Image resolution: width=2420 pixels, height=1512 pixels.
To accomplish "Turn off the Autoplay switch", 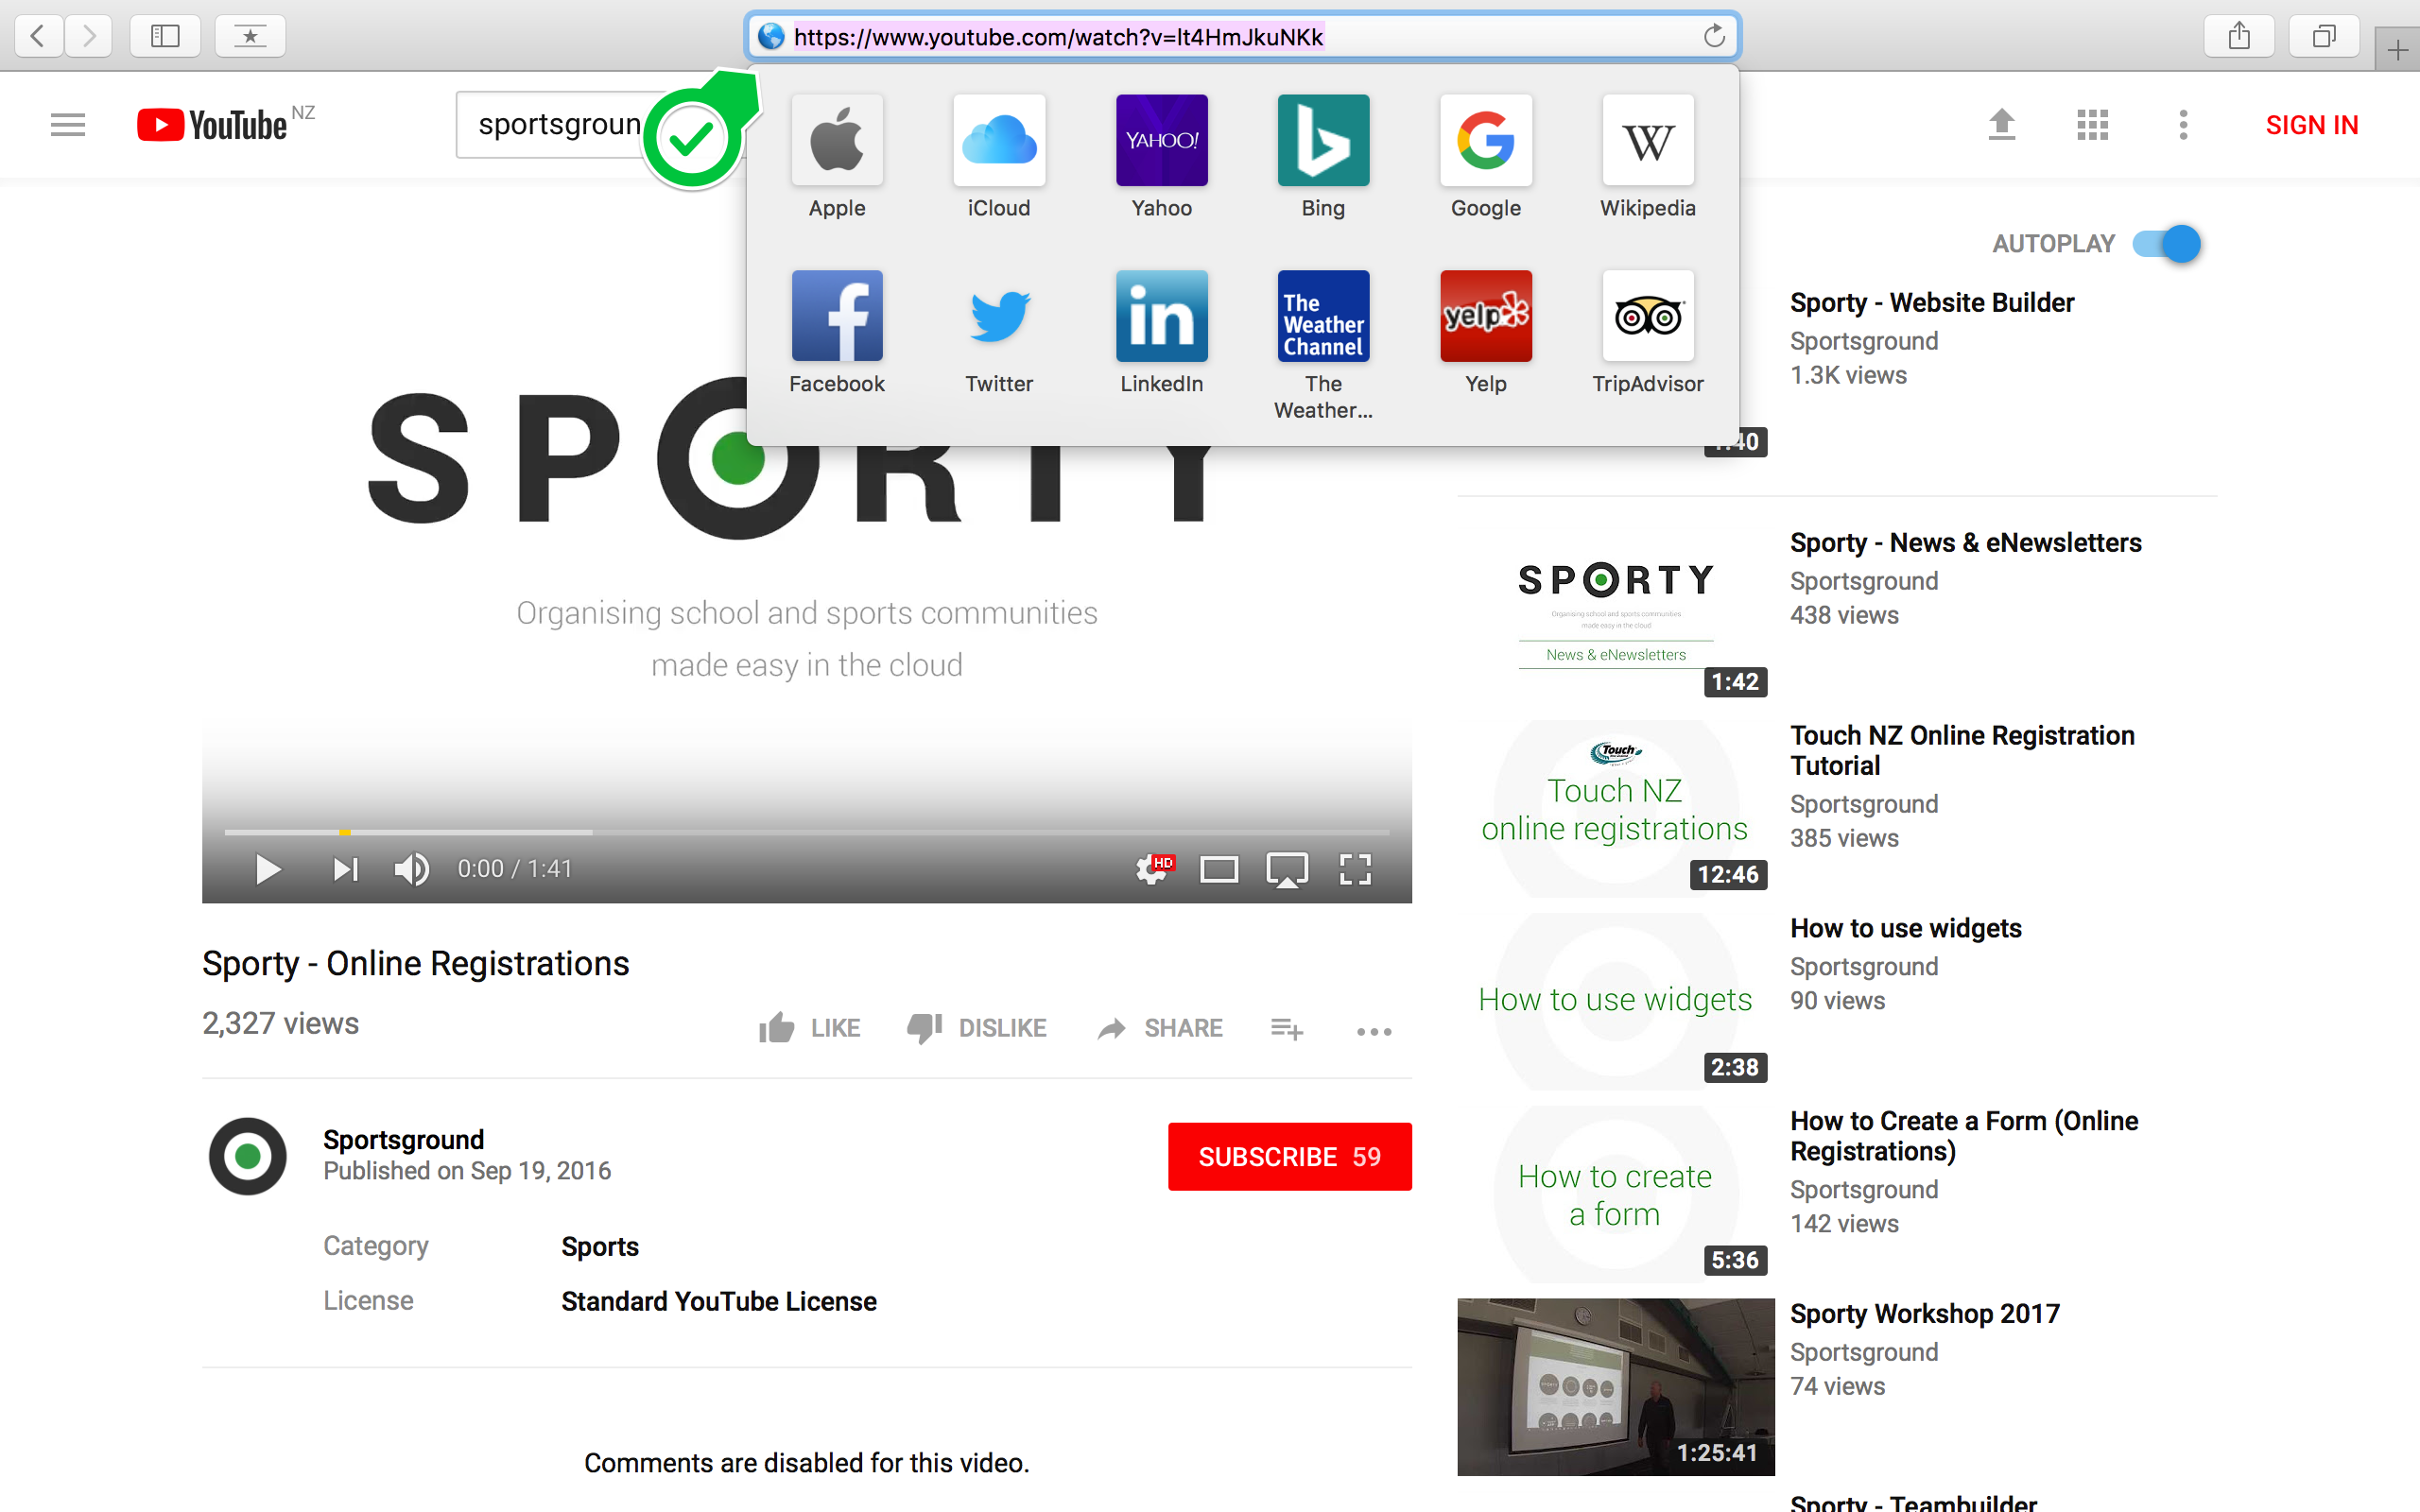I will coord(2166,244).
